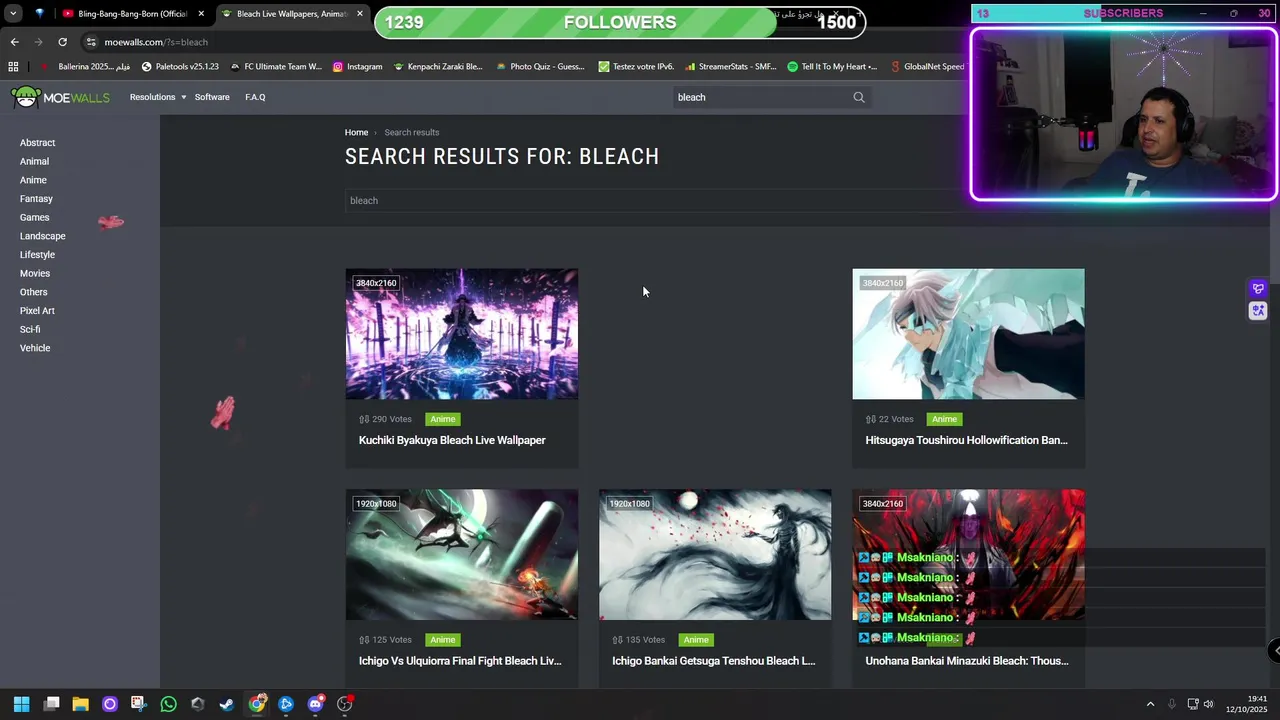
Task: Open Steam from the taskbar
Action: [227, 704]
